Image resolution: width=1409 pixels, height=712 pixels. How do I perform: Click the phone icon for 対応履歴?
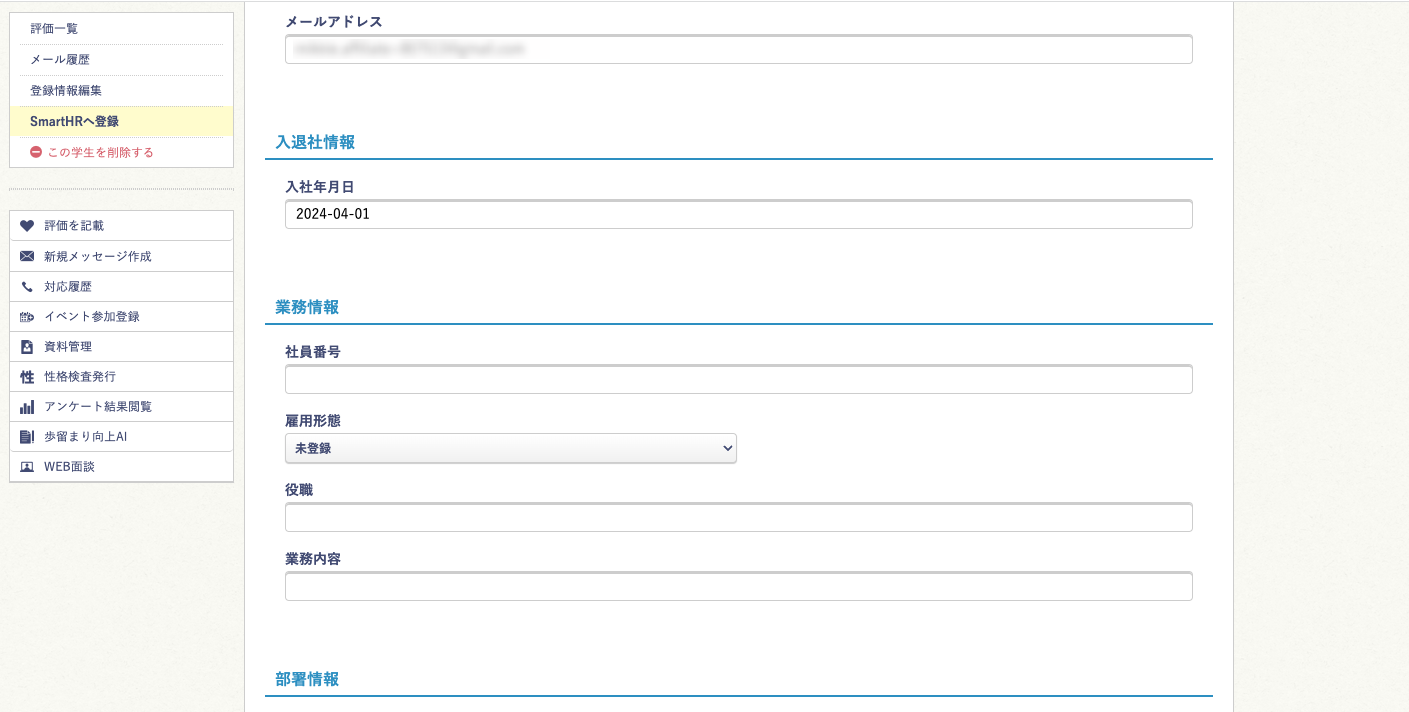tap(27, 287)
